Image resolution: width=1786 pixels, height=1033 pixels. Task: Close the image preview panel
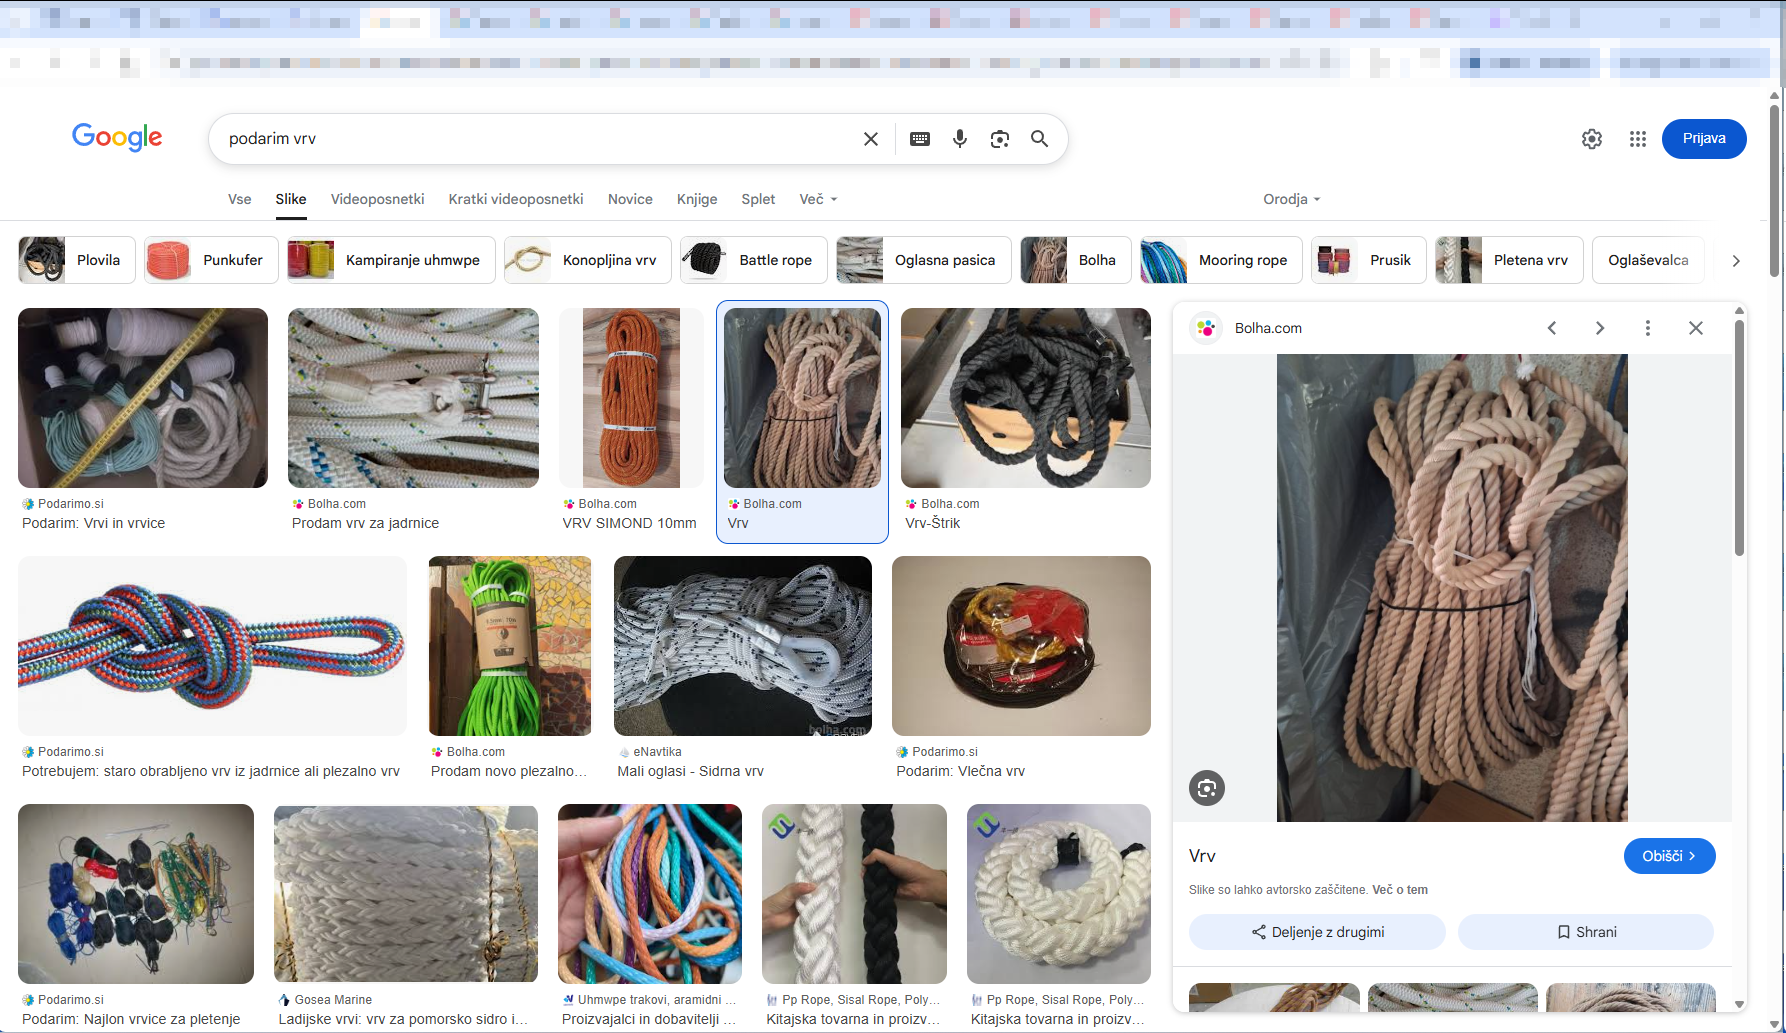(1696, 328)
